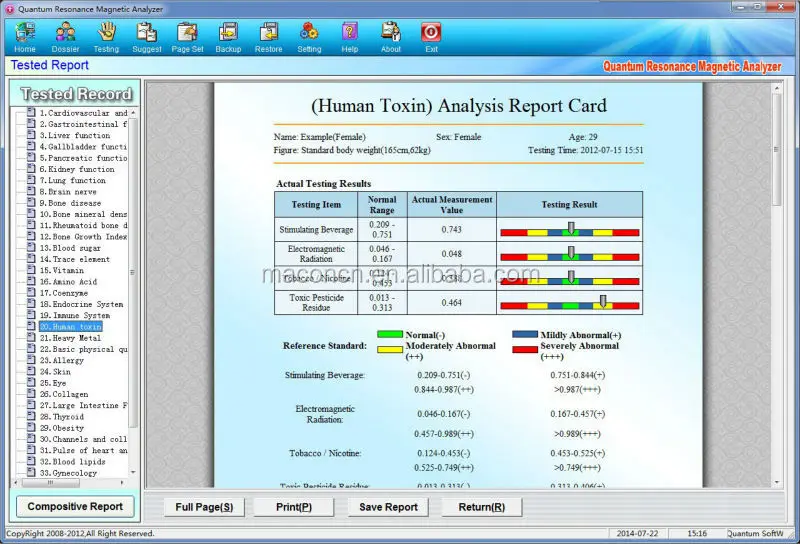Select 33.Gynecology record
The height and width of the screenshot is (544, 800).
pos(68,473)
